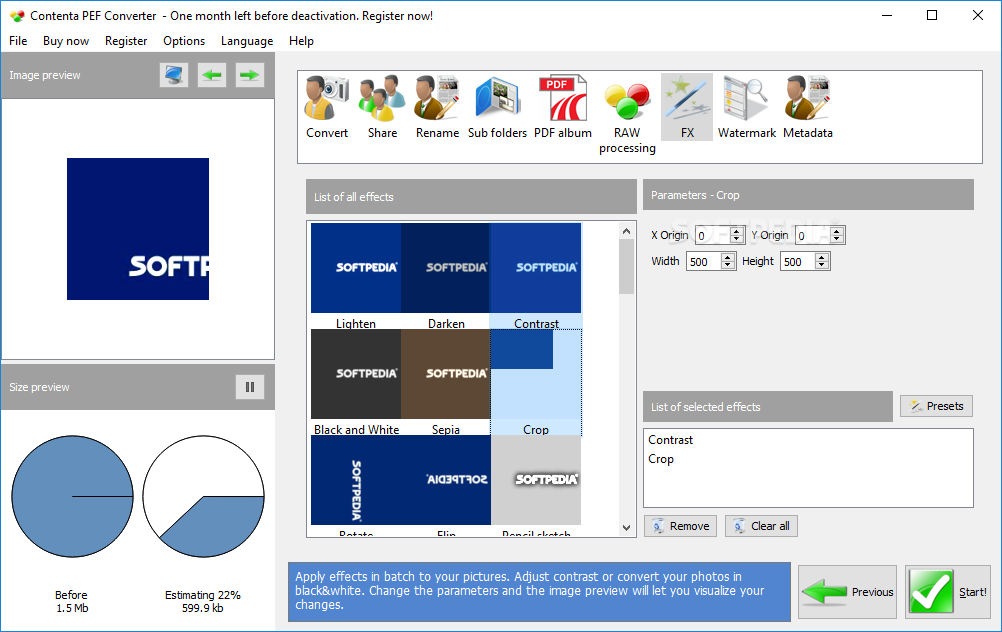Open the PDF album section
This screenshot has width=1002, height=632.
(x=562, y=107)
